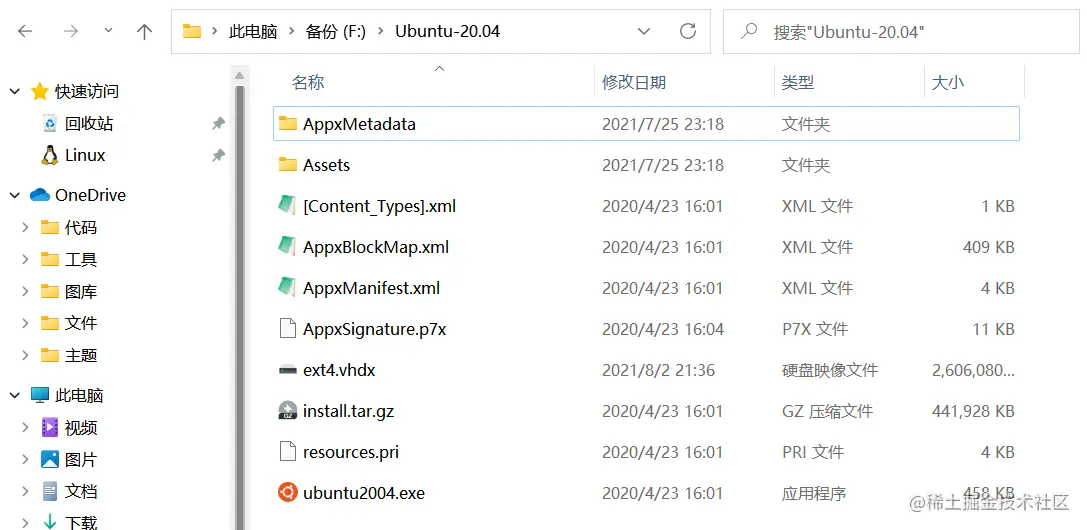Expand the 图库 folder
This screenshot has height=530, width=1087.
[x=25, y=292]
